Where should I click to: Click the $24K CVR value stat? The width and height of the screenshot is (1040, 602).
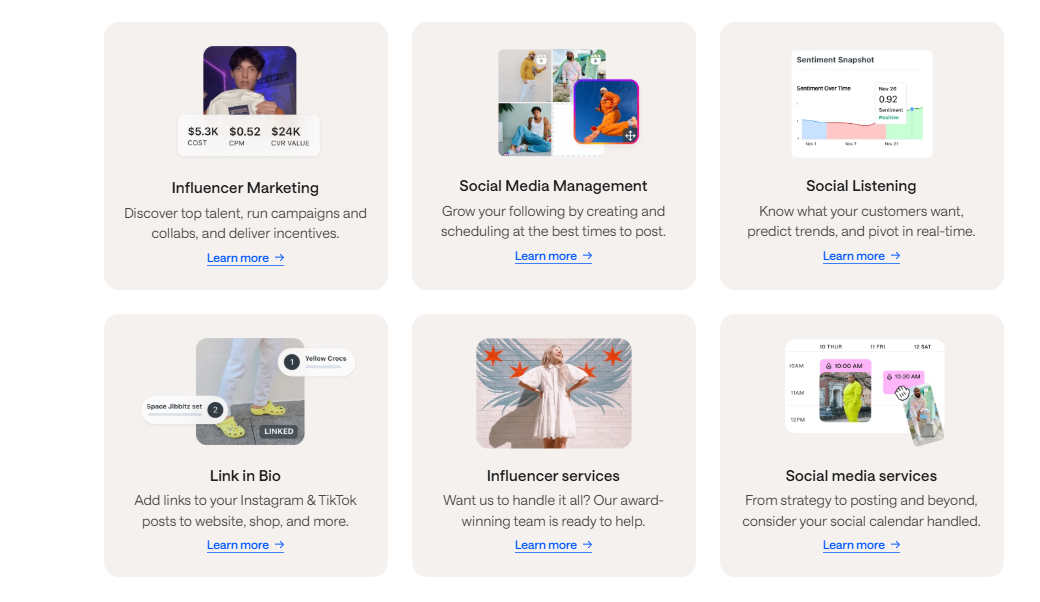290,136
